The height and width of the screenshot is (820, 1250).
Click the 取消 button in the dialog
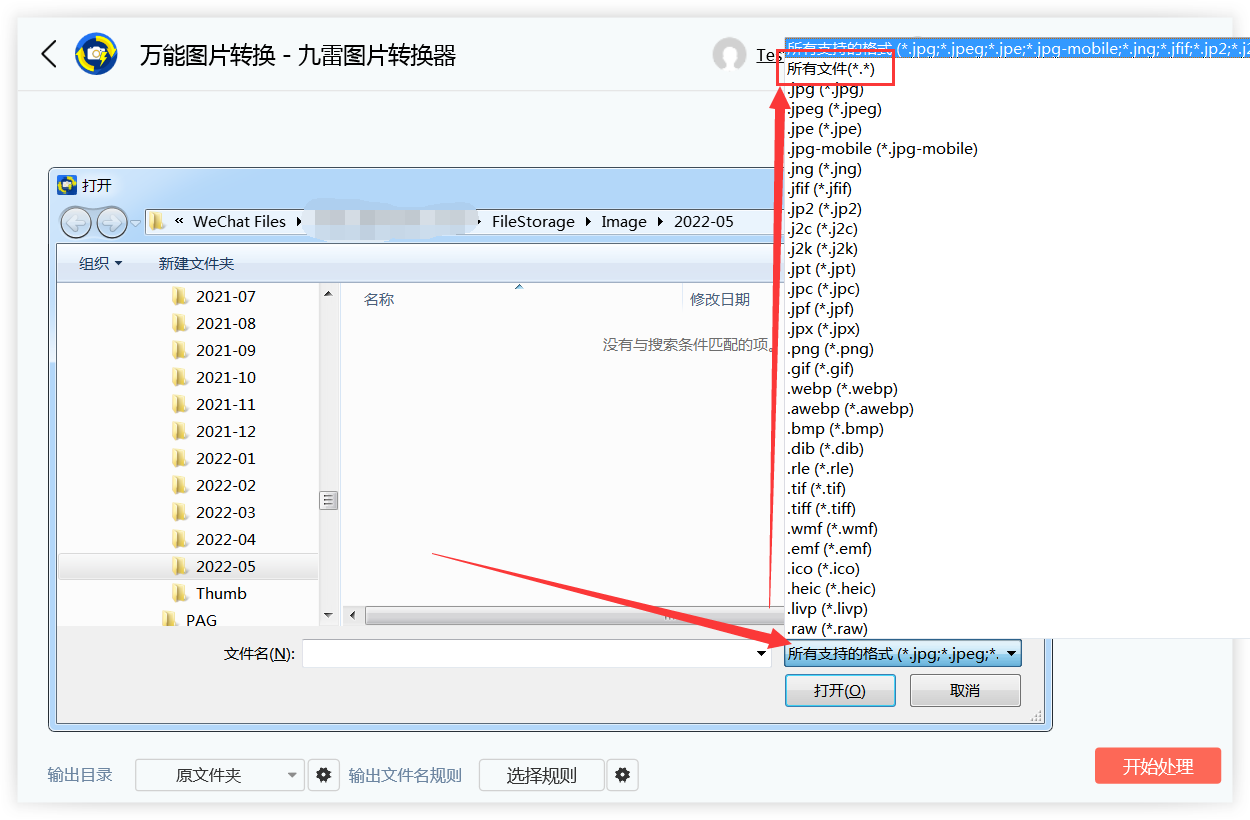[965, 690]
